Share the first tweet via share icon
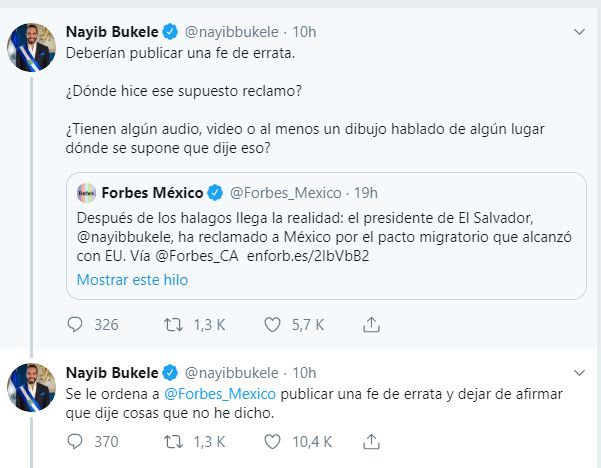Screen dimensions: 601x468 [x=371, y=324]
